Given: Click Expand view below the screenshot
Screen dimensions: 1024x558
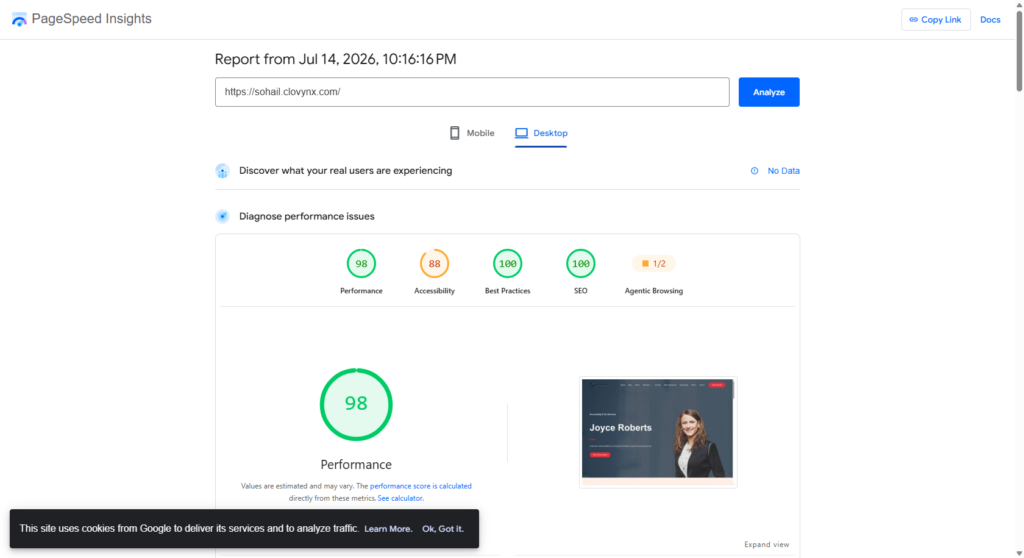Looking at the screenshot, I should [767, 545].
